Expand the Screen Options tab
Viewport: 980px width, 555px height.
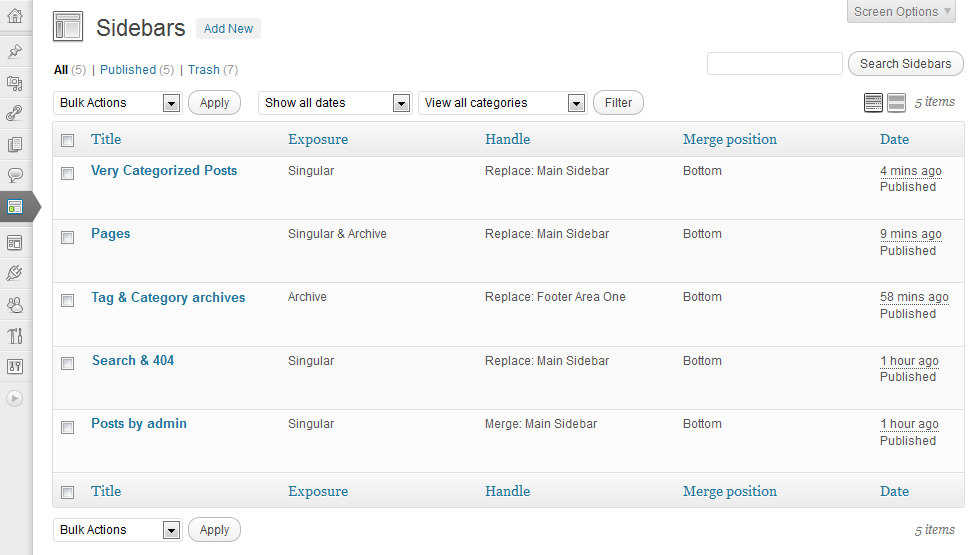(x=901, y=11)
